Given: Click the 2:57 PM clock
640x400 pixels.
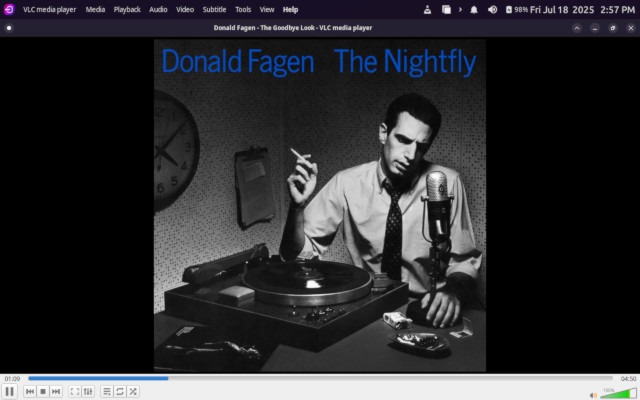Looking at the screenshot, I should click(x=618, y=9).
